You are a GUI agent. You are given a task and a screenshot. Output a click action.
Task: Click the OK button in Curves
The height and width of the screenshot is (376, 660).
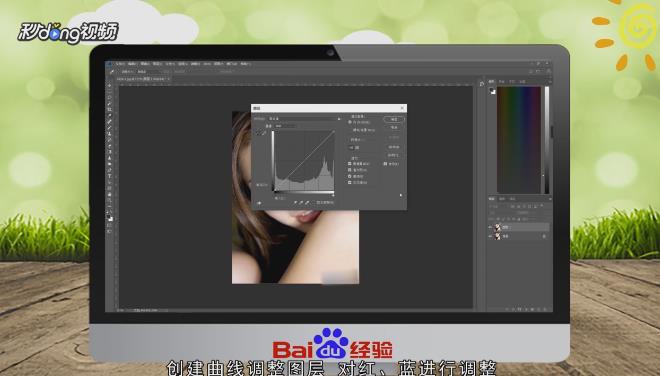click(x=393, y=119)
